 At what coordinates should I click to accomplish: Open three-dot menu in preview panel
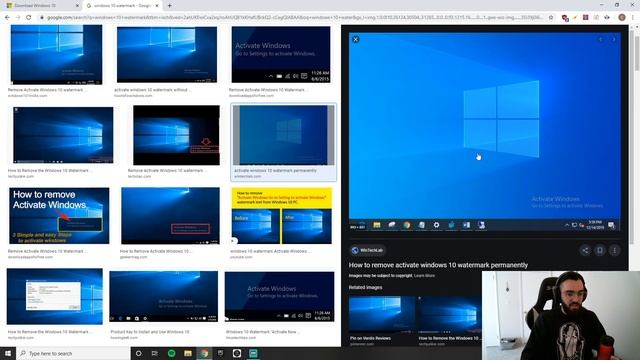[x=614, y=250]
